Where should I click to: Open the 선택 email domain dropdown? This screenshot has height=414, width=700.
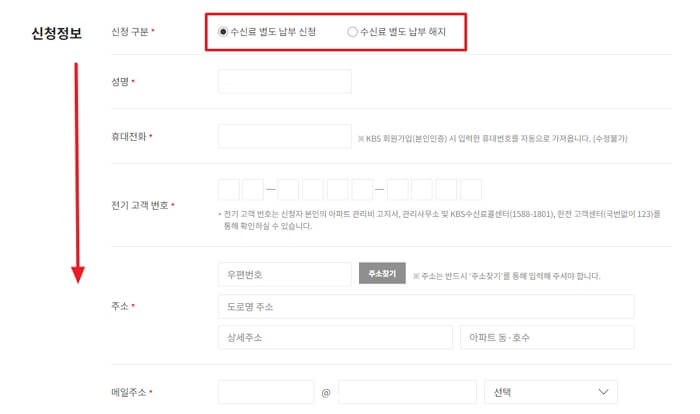[551, 392]
